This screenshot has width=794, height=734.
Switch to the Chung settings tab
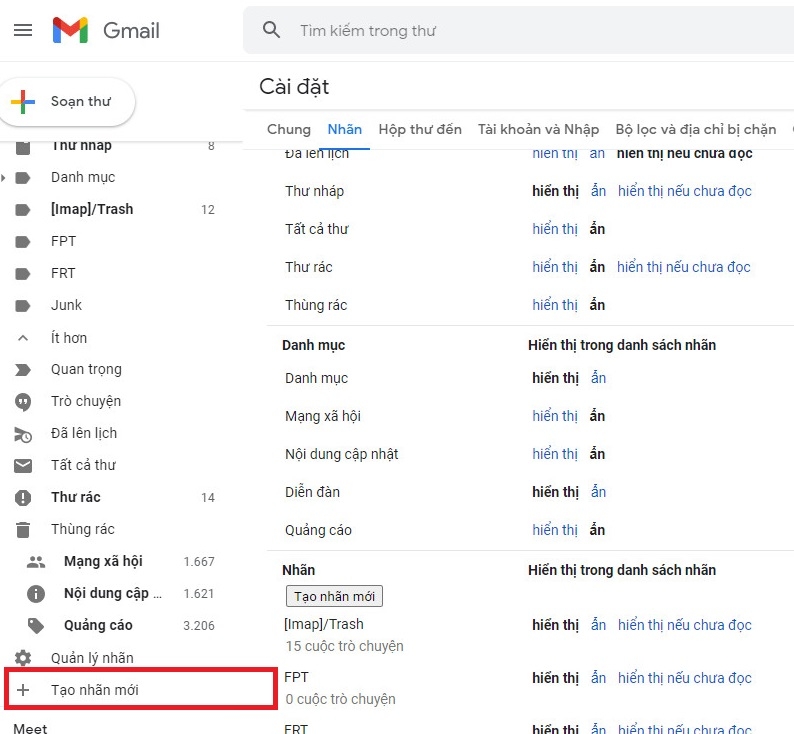point(289,130)
